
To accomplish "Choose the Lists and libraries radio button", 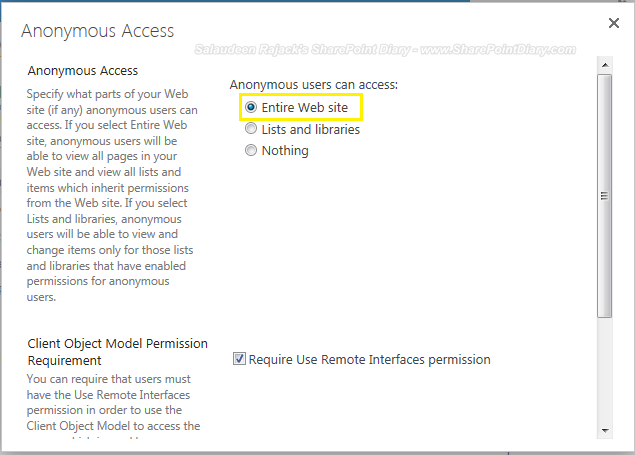I will [251, 129].
